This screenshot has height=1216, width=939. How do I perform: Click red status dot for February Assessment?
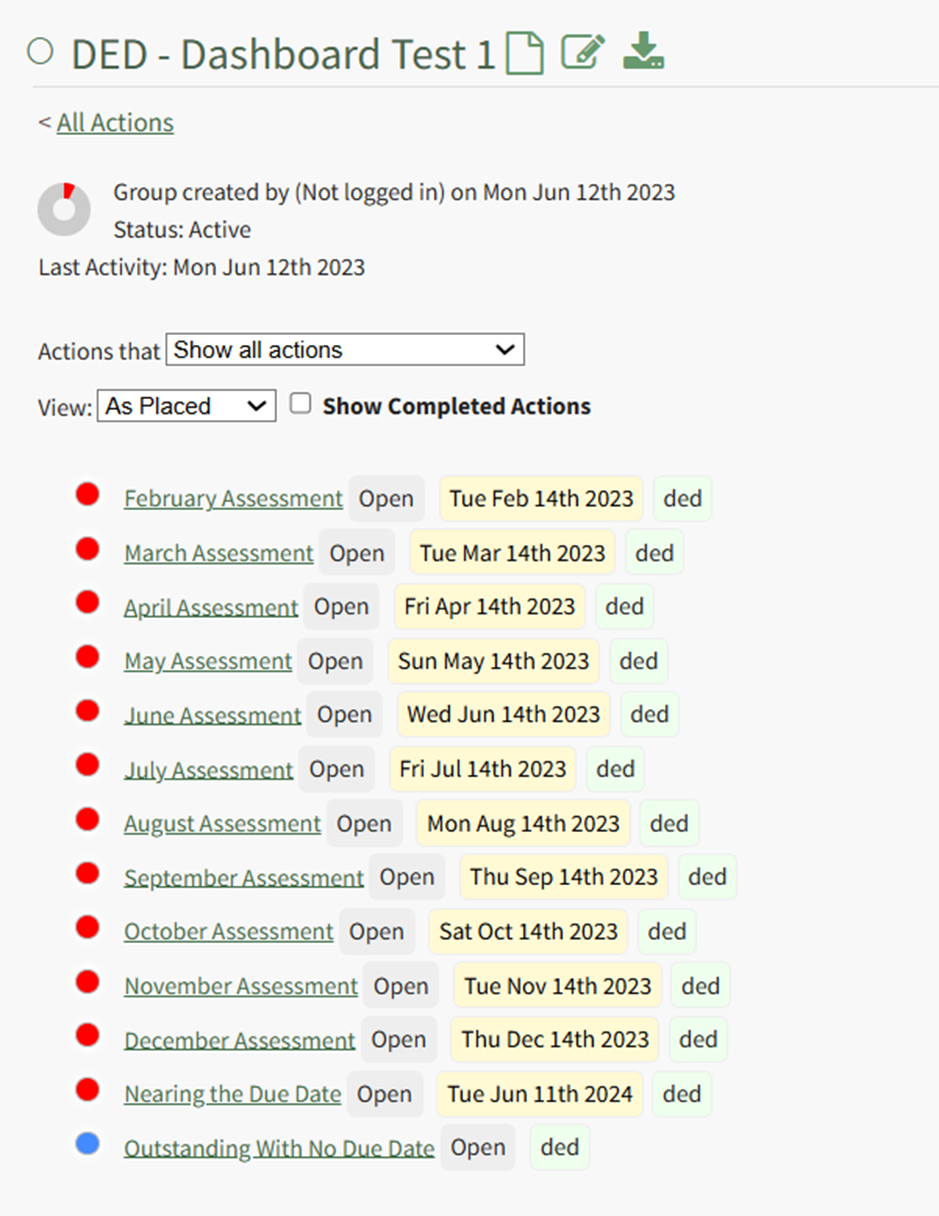(88, 494)
